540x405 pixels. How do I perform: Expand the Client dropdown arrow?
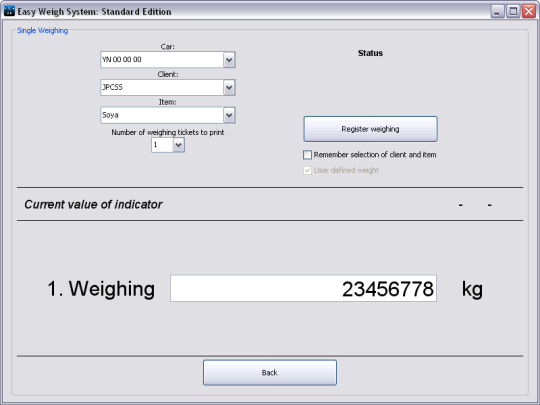(x=229, y=87)
